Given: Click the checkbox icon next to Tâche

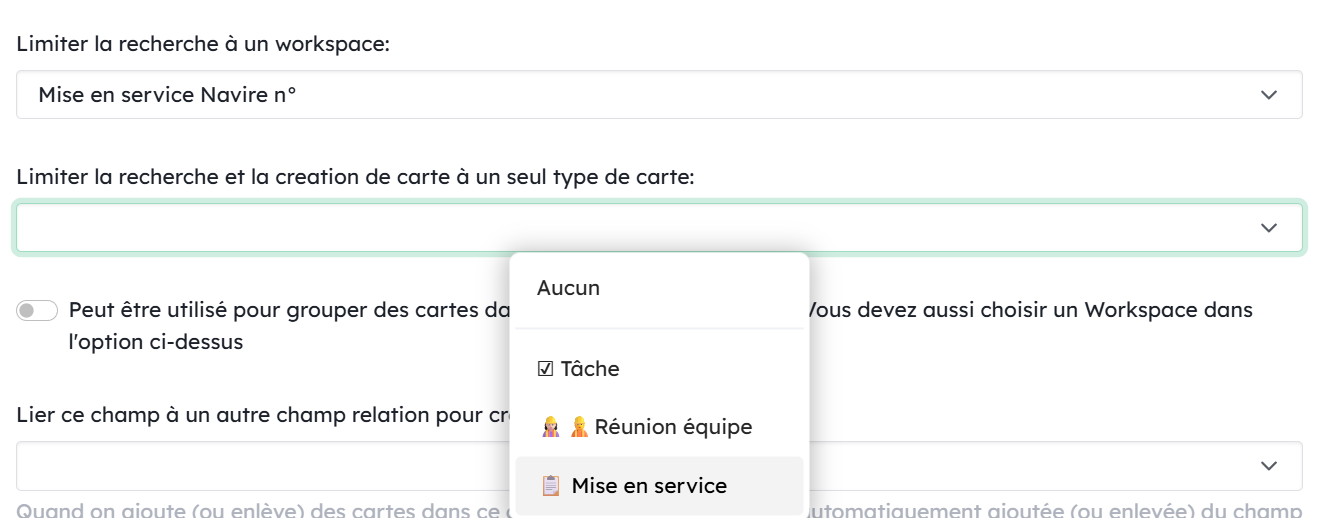Looking at the screenshot, I should 545,369.
